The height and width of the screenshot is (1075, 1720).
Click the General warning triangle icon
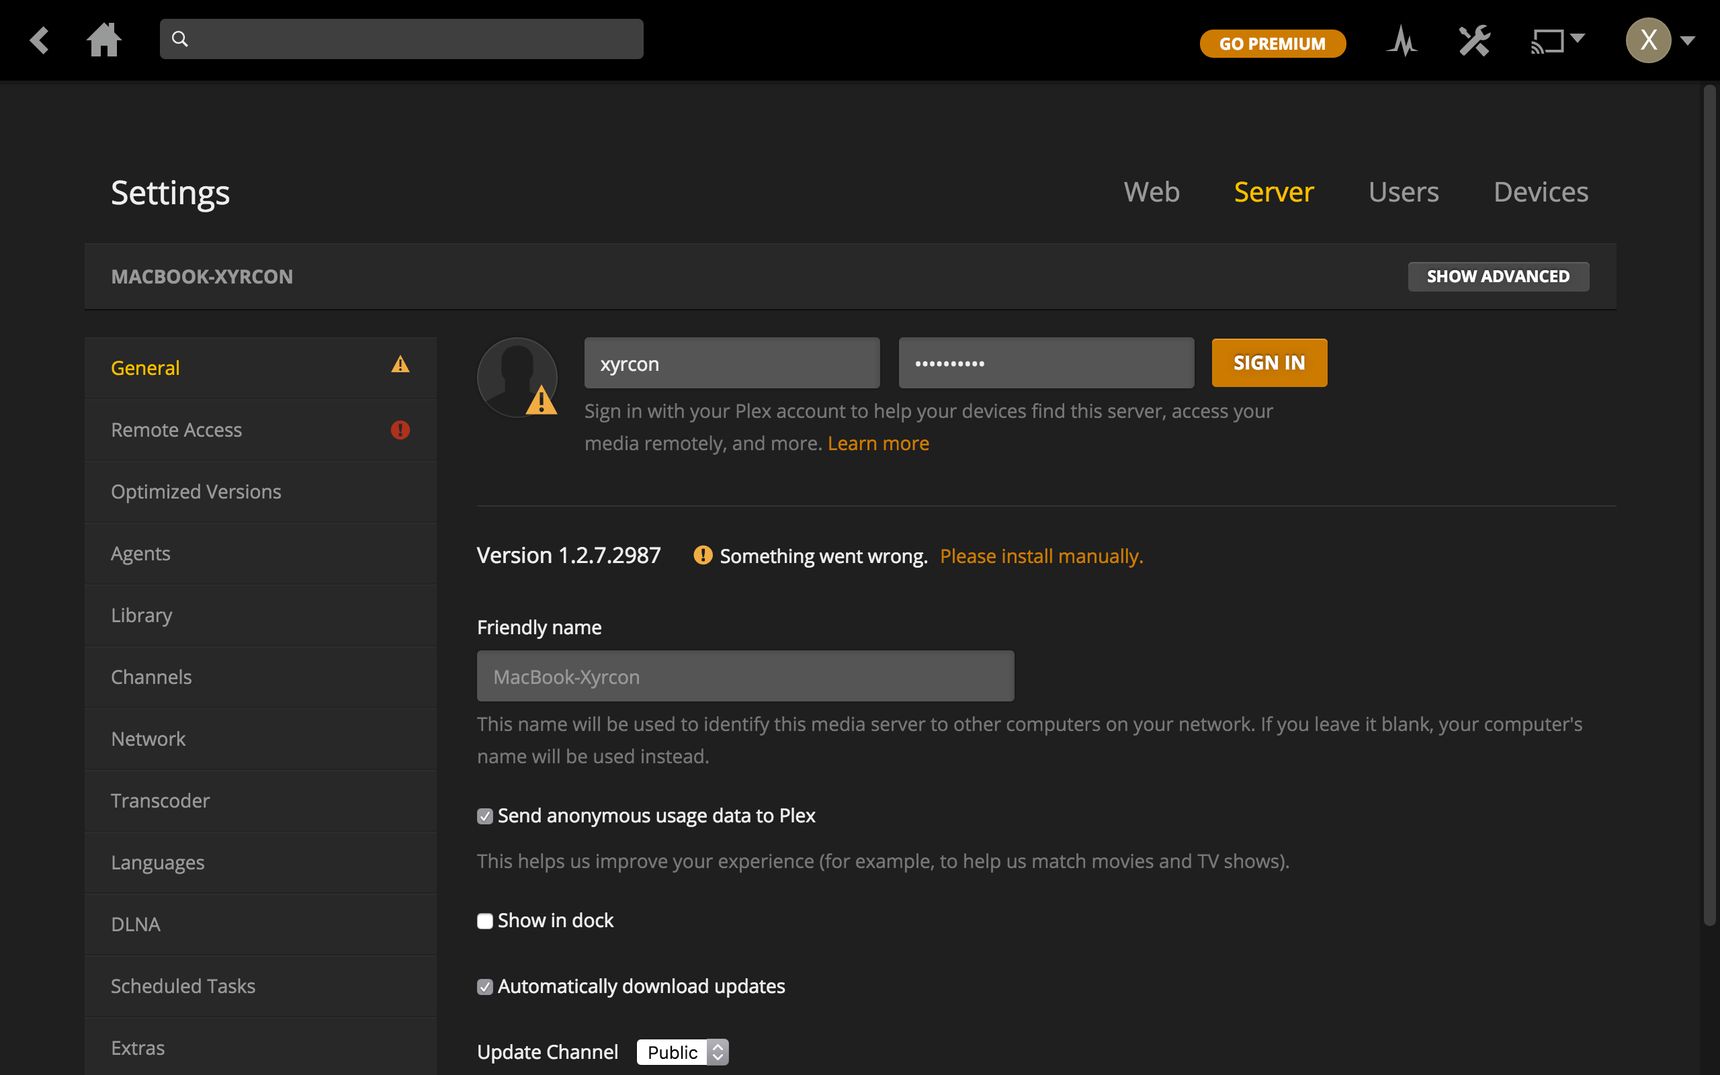[400, 365]
